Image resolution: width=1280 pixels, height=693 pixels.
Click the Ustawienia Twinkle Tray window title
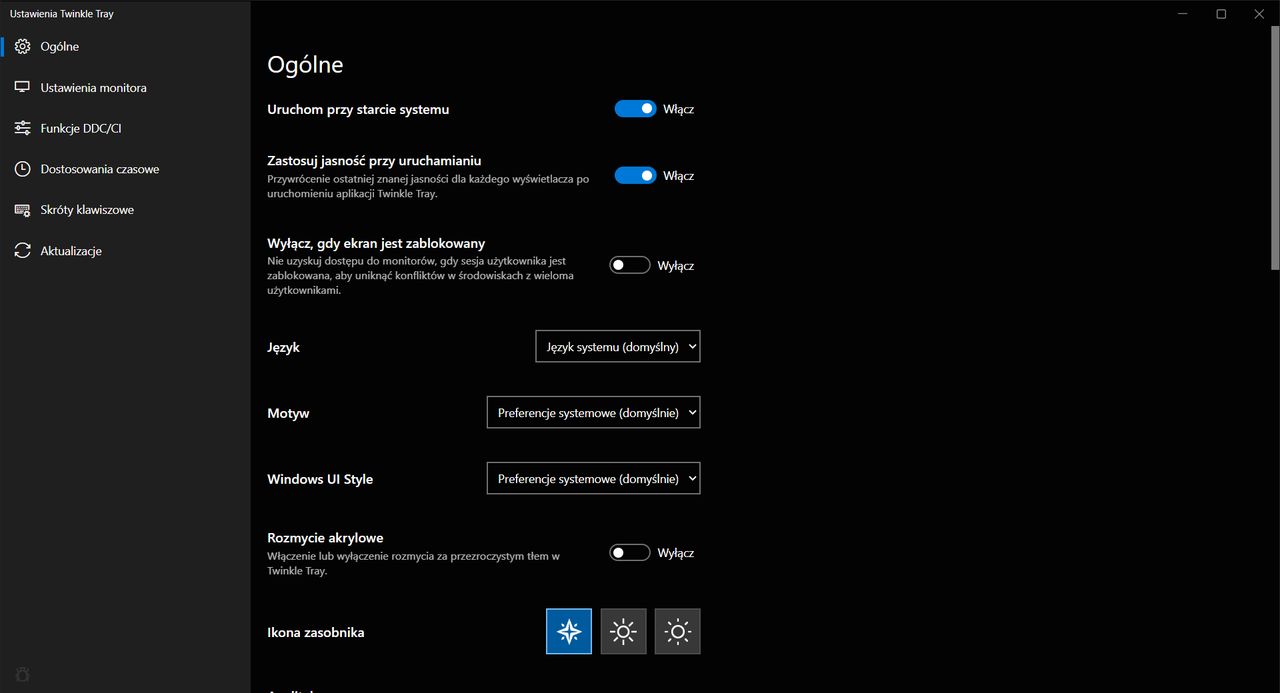pos(62,14)
